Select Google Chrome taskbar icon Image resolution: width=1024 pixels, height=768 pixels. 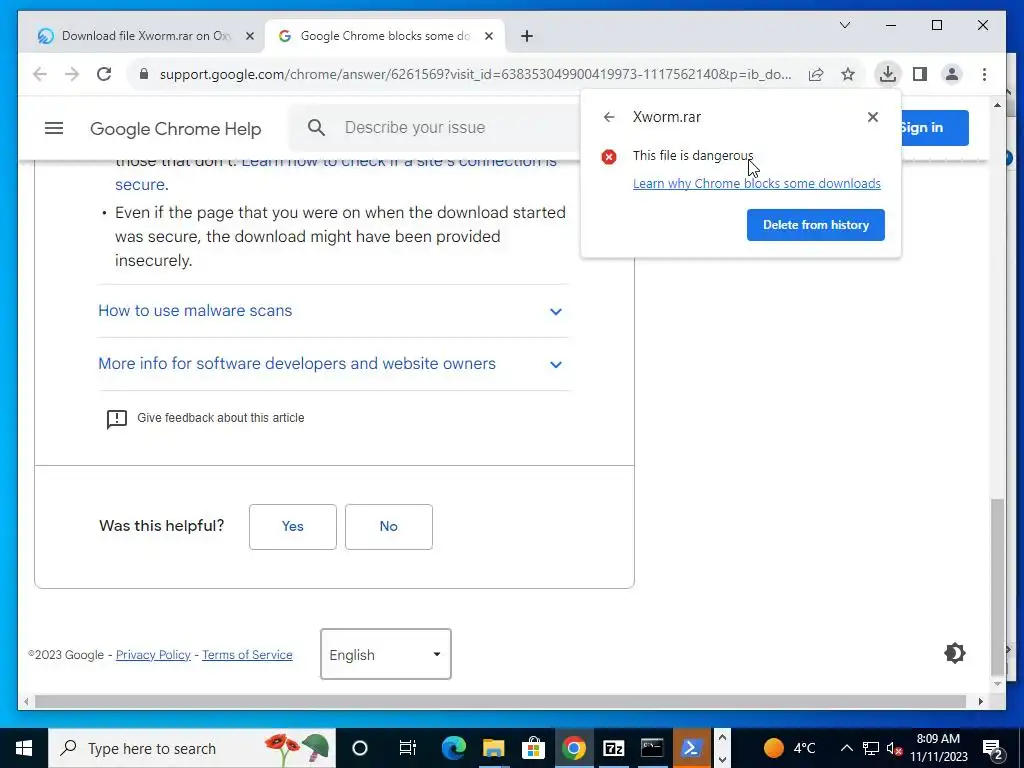click(573, 748)
